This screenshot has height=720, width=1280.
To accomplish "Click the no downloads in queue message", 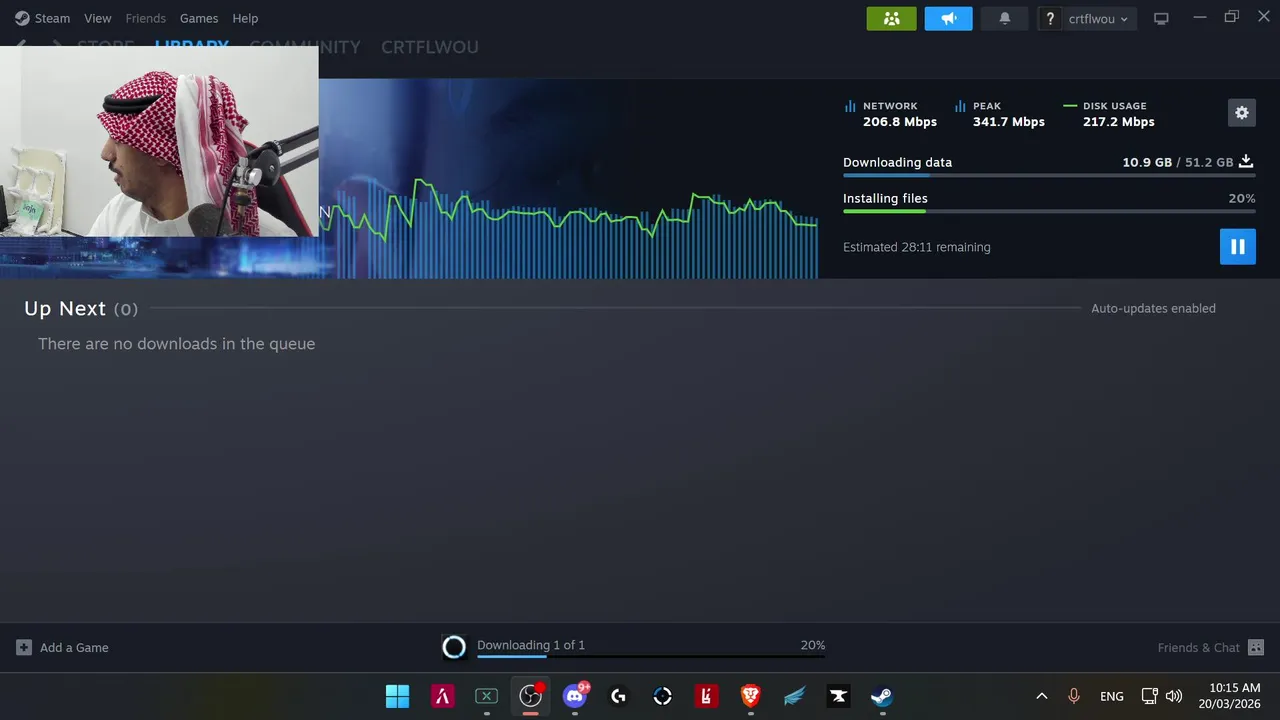I will click(176, 344).
